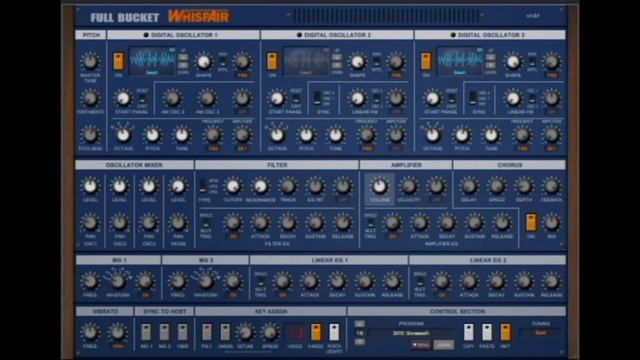Click the MG 2 Freq knob
640x360 pixels.
(x=178, y=281)
